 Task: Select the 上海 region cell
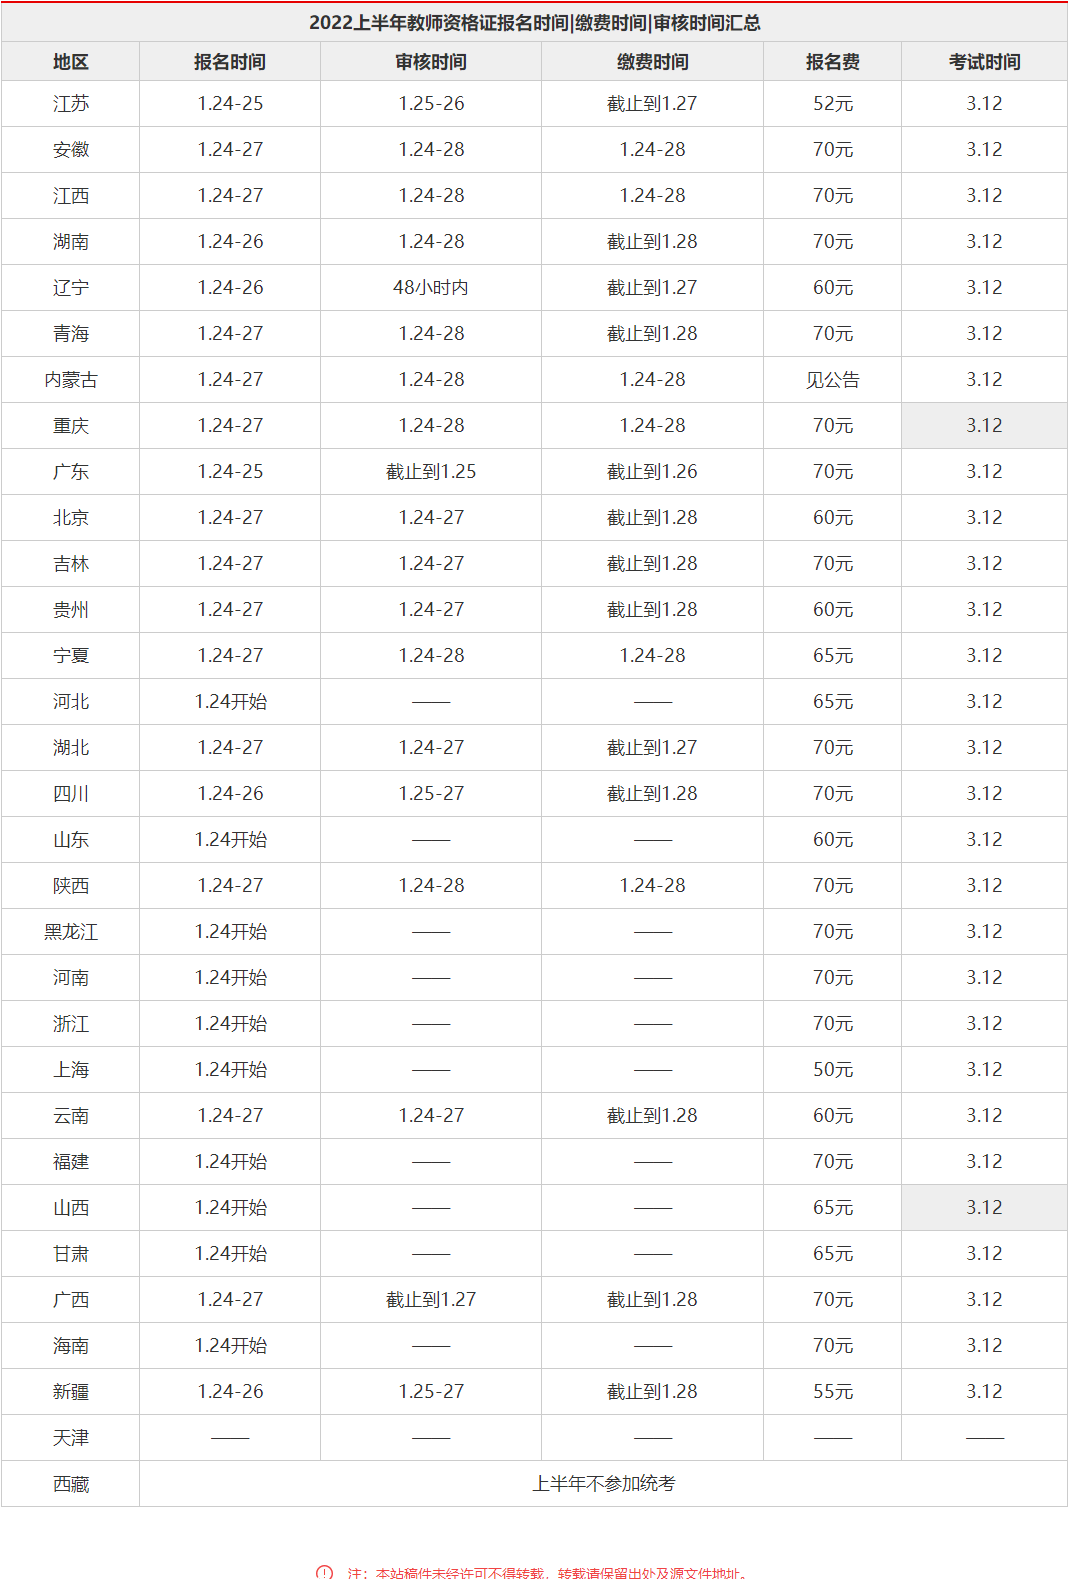click(x=71, y=1070)
